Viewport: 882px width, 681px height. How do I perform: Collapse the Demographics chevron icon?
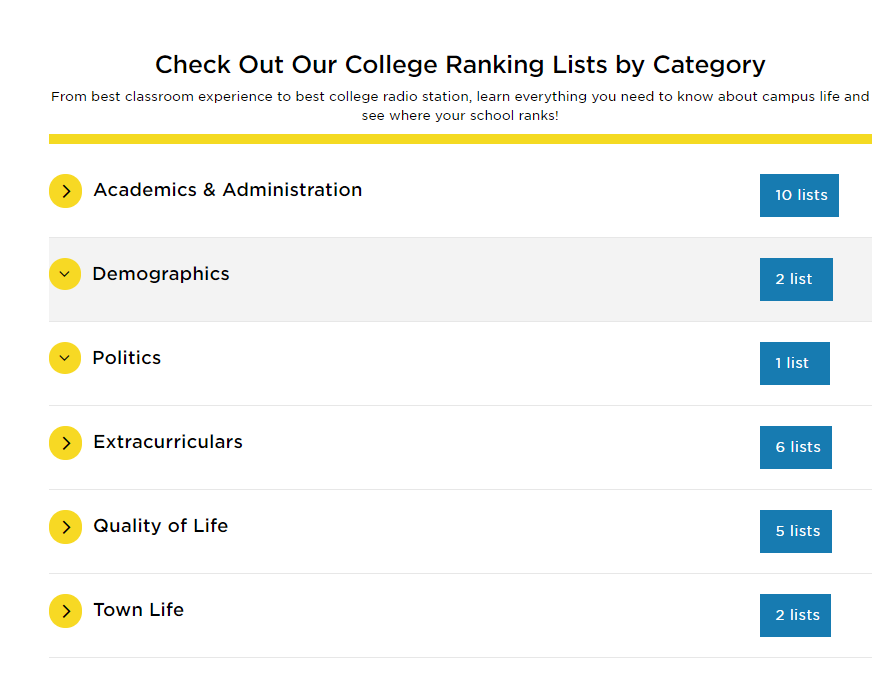[x=65, y=274]
